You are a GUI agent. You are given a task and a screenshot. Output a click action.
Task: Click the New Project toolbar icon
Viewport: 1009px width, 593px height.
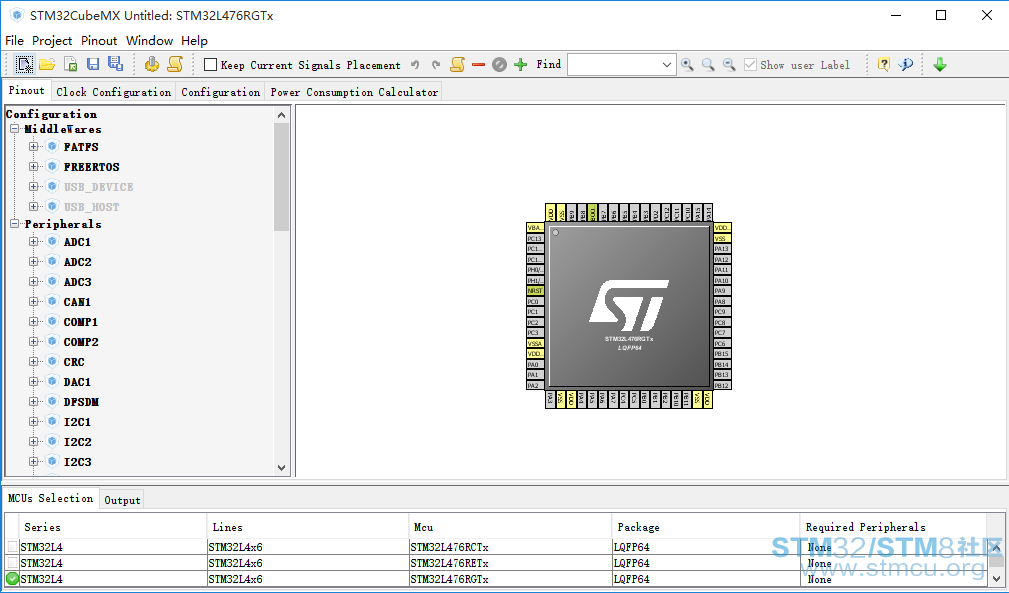click(x=24, y=64)
